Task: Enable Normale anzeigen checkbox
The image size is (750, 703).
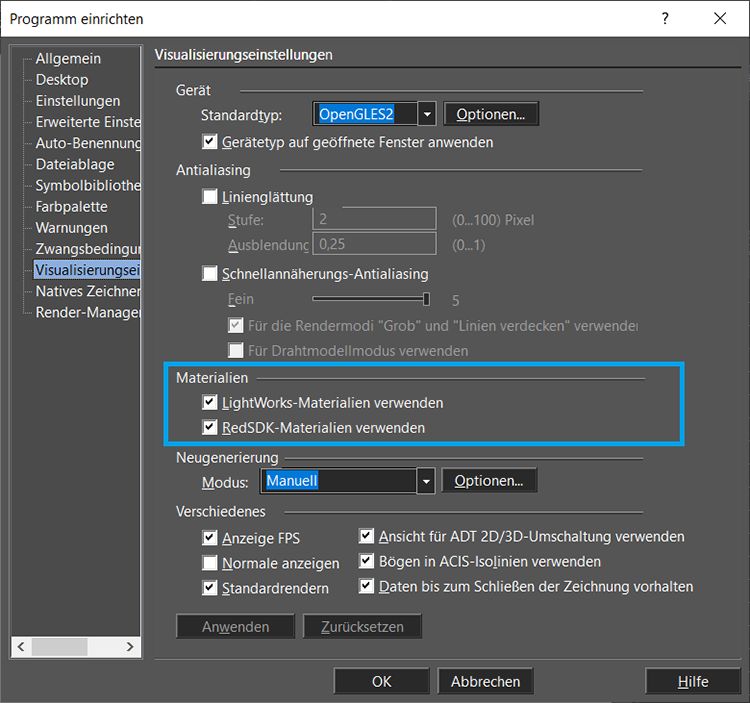Action: pos(210,563)
